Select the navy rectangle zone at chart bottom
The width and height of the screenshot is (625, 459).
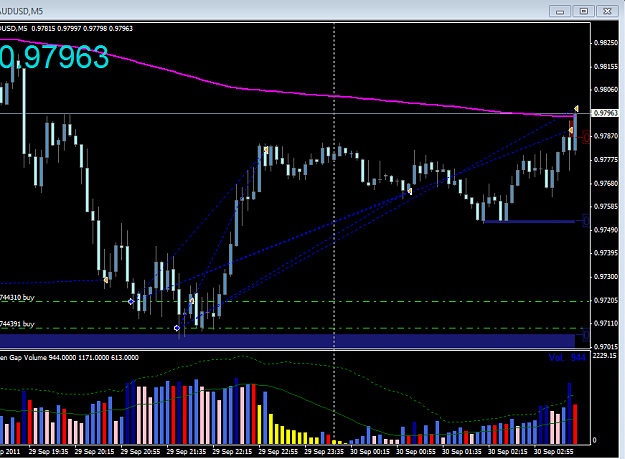tap(287, 341)
